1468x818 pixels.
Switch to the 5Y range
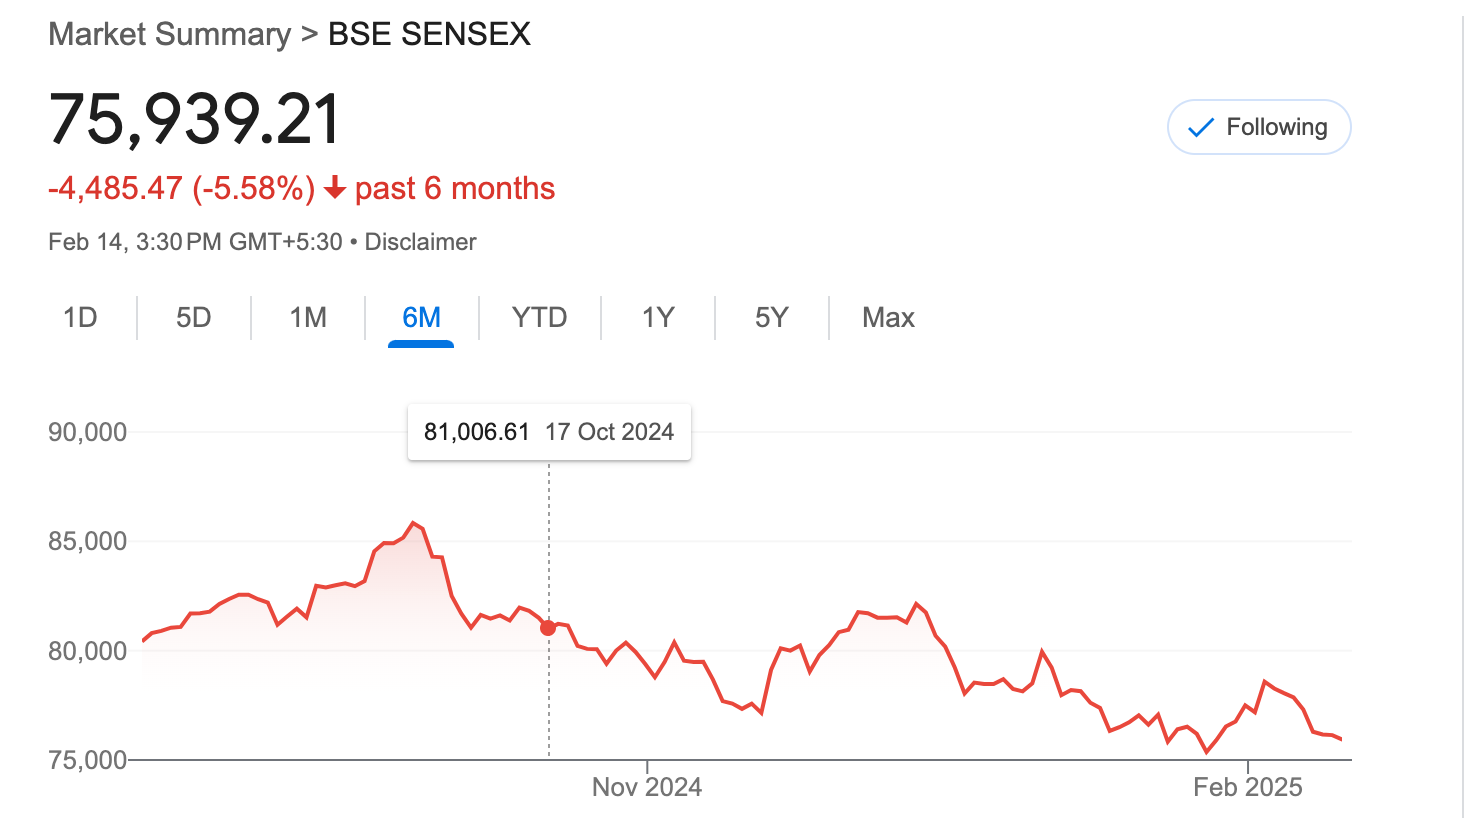(x=772, y=318)
